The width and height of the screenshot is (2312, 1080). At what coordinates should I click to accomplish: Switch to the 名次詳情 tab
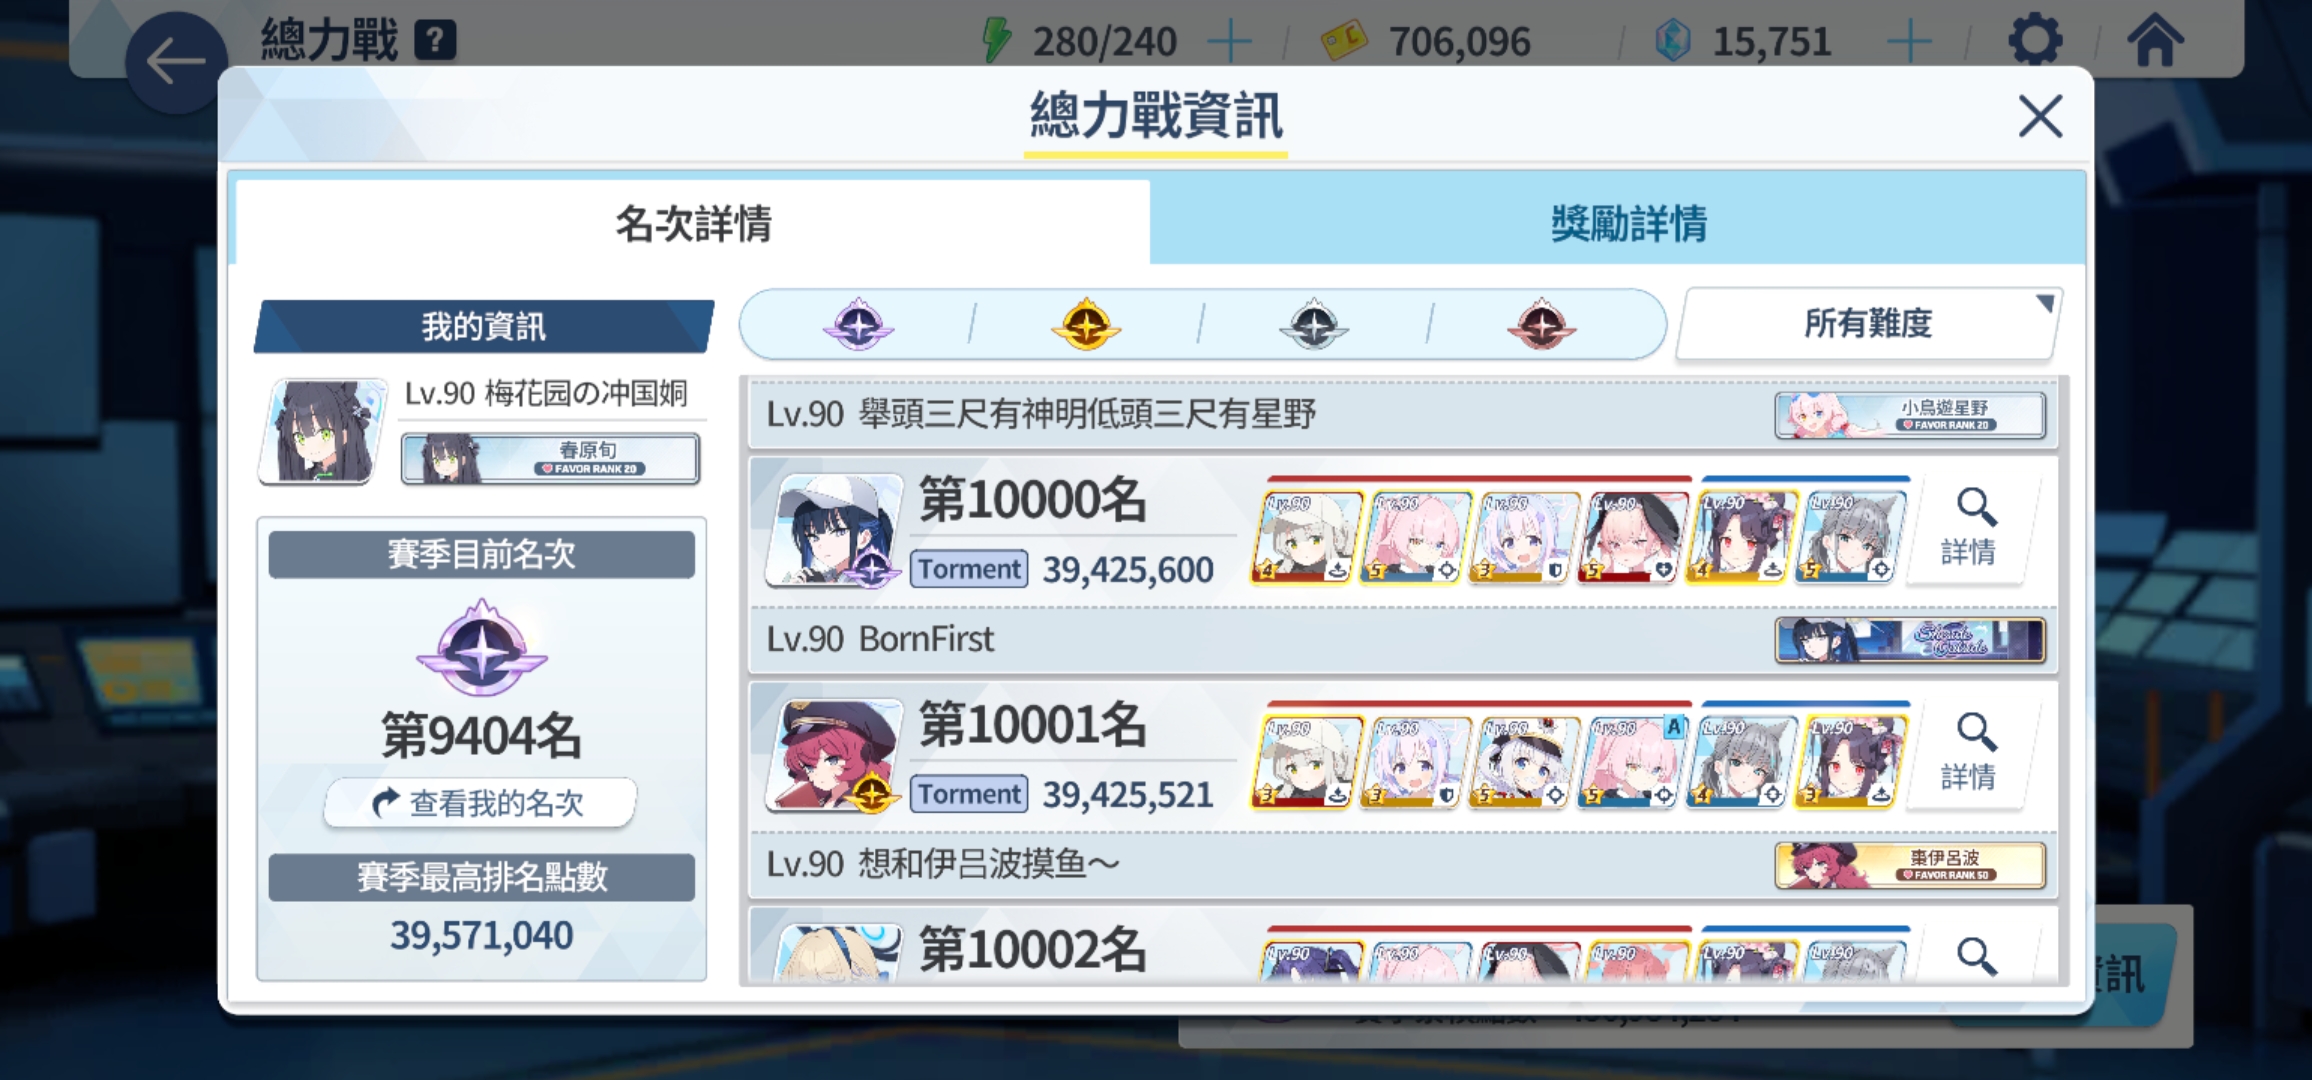692,222
